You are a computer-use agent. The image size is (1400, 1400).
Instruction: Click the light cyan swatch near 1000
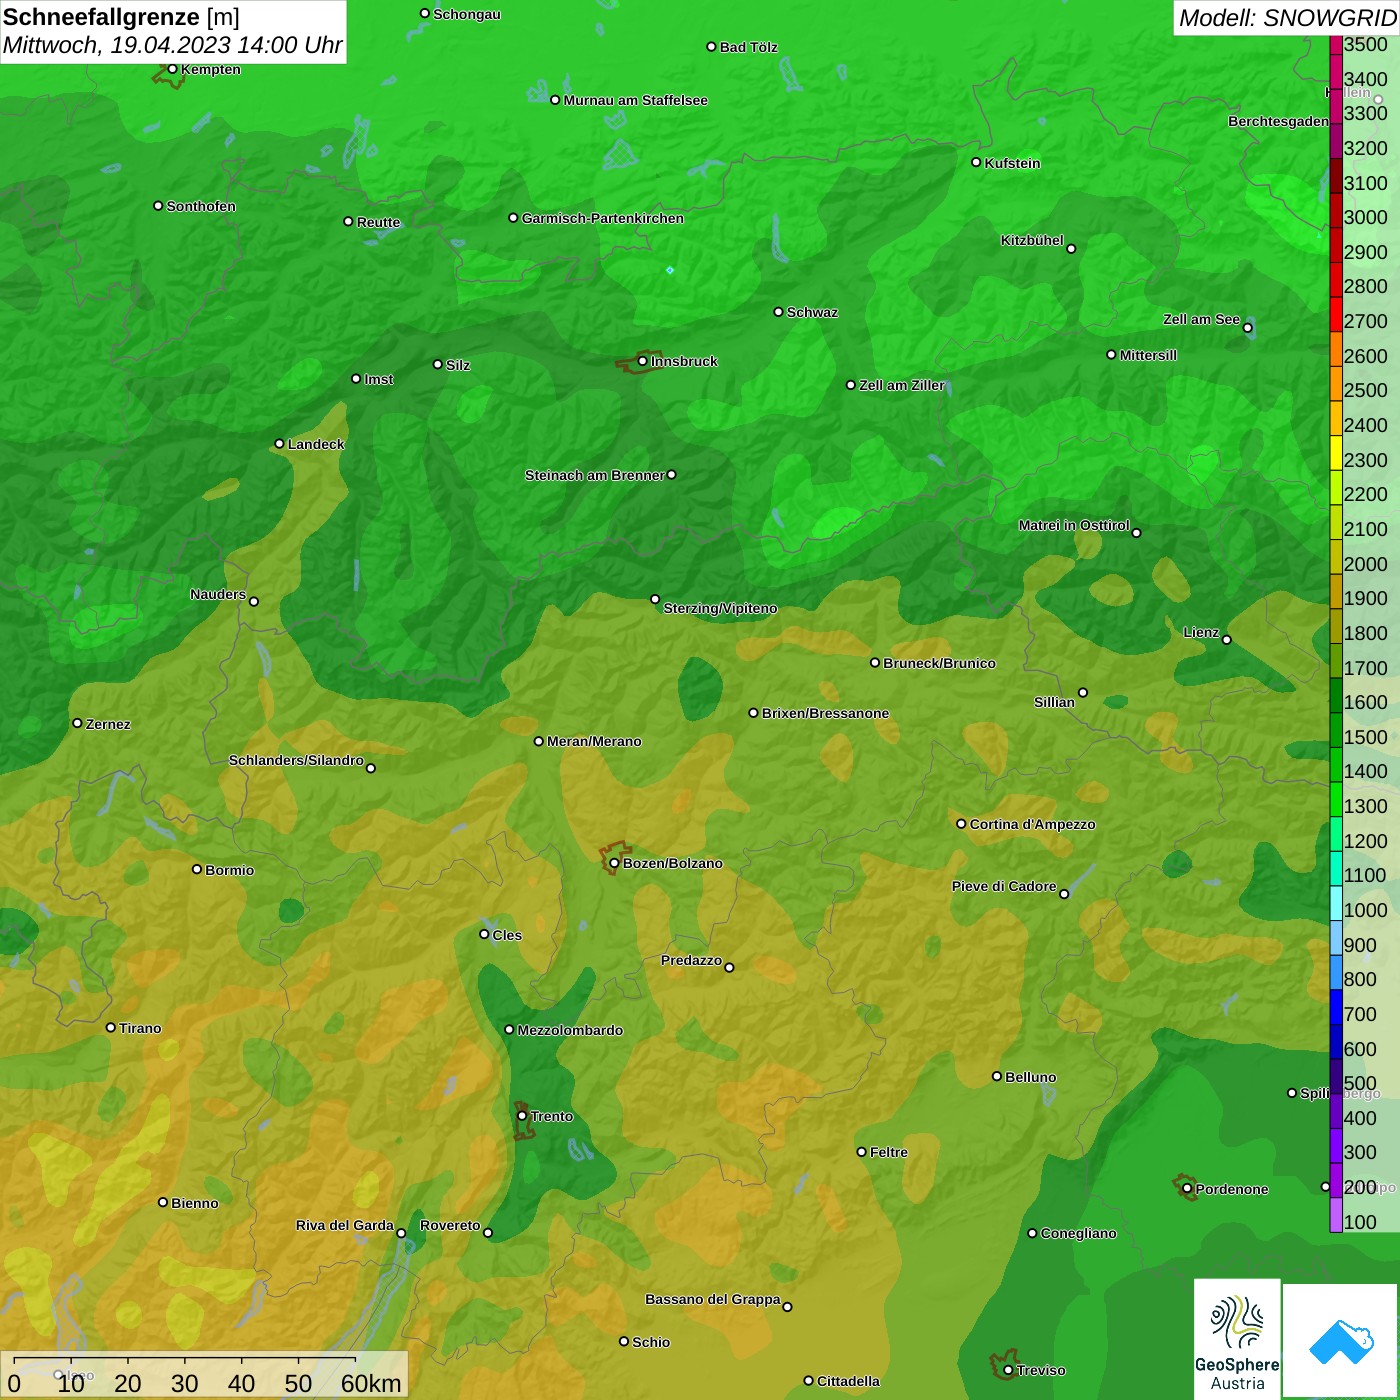[1336, 903]
